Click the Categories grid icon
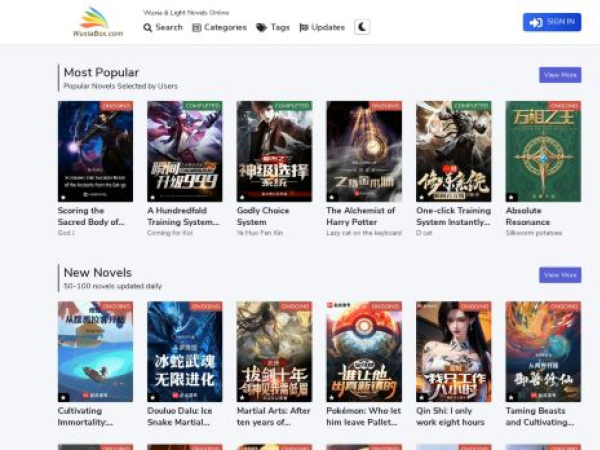This screenshot has width=600, height=450. [196, 28]
